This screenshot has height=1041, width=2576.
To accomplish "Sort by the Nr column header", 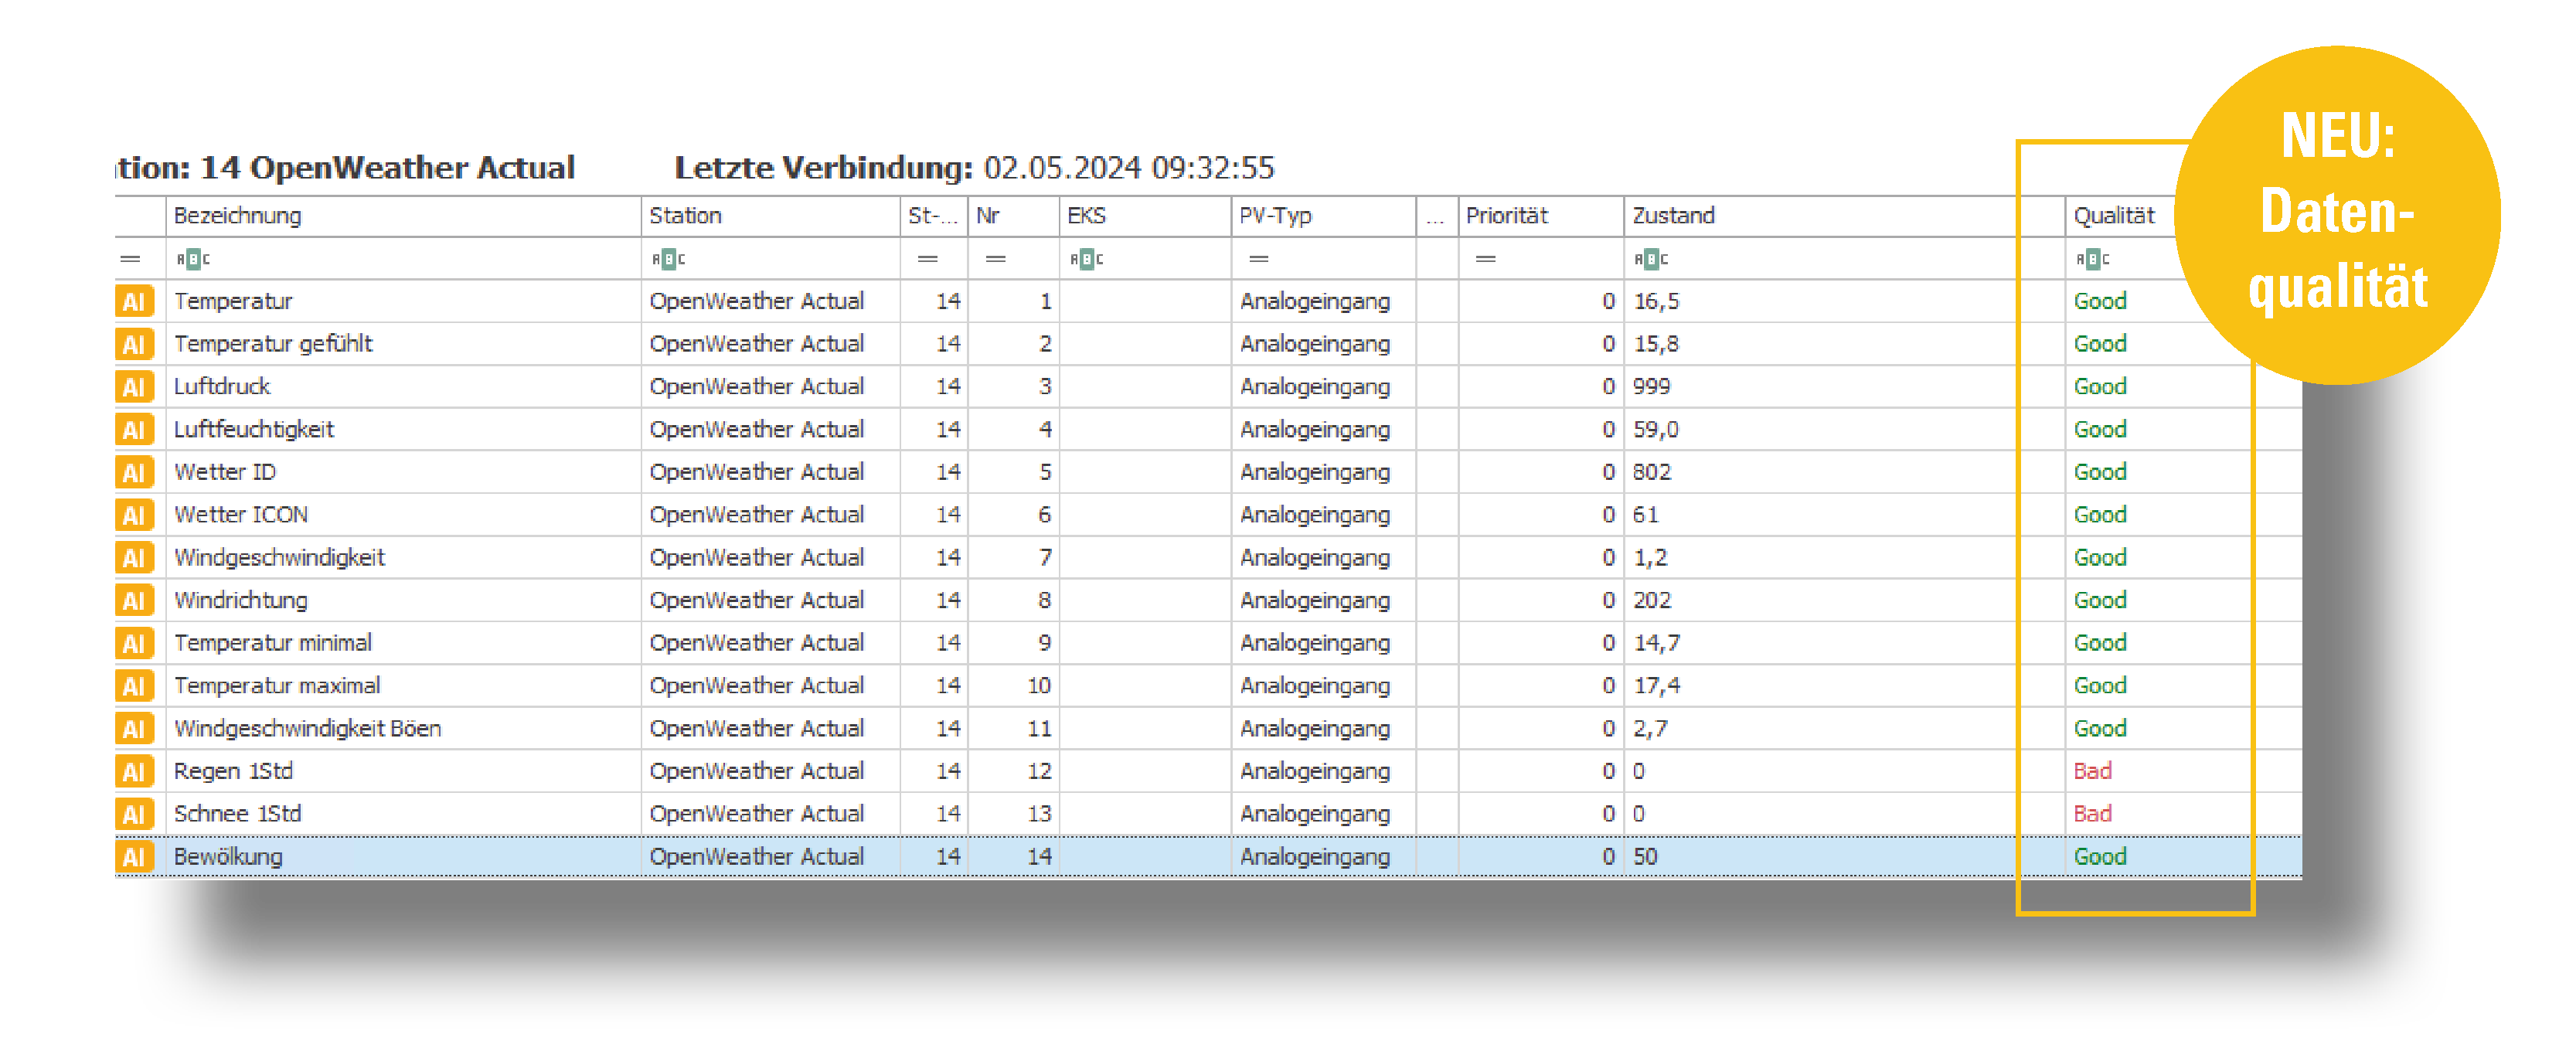I will click(x=1013, y=216).
